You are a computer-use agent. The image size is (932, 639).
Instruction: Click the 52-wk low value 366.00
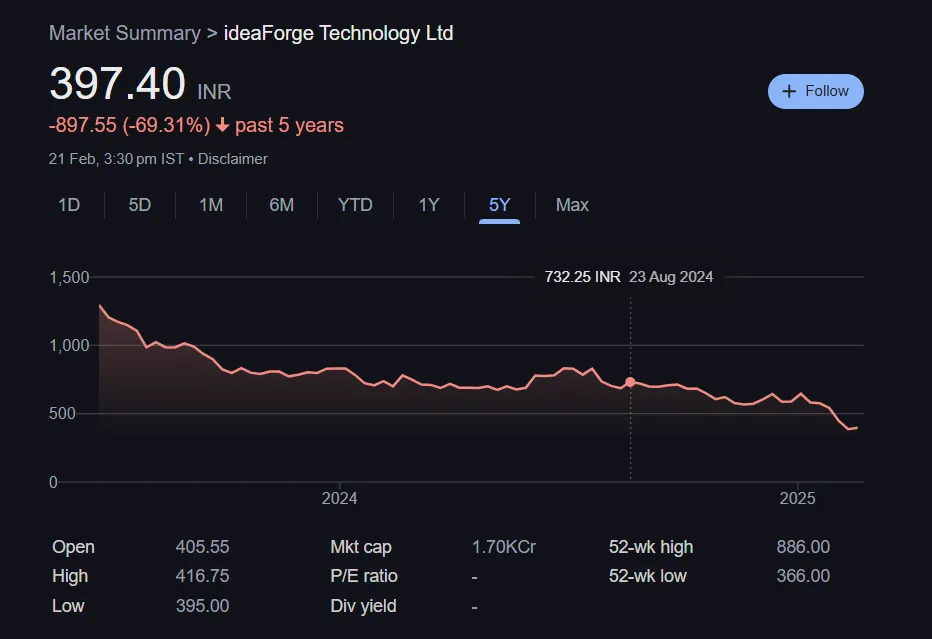803,576
